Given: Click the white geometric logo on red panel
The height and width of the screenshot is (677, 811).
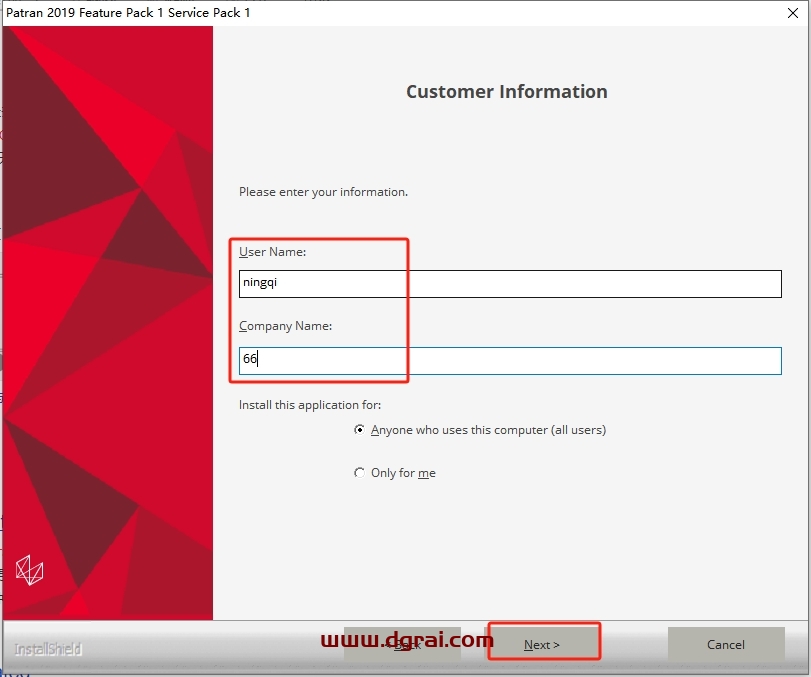Looking at the screenshot, I should pos(29,570).
